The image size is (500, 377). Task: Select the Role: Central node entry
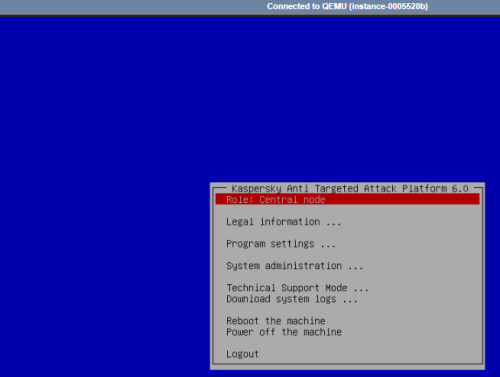pyautogui.click(x=347, y=199)
